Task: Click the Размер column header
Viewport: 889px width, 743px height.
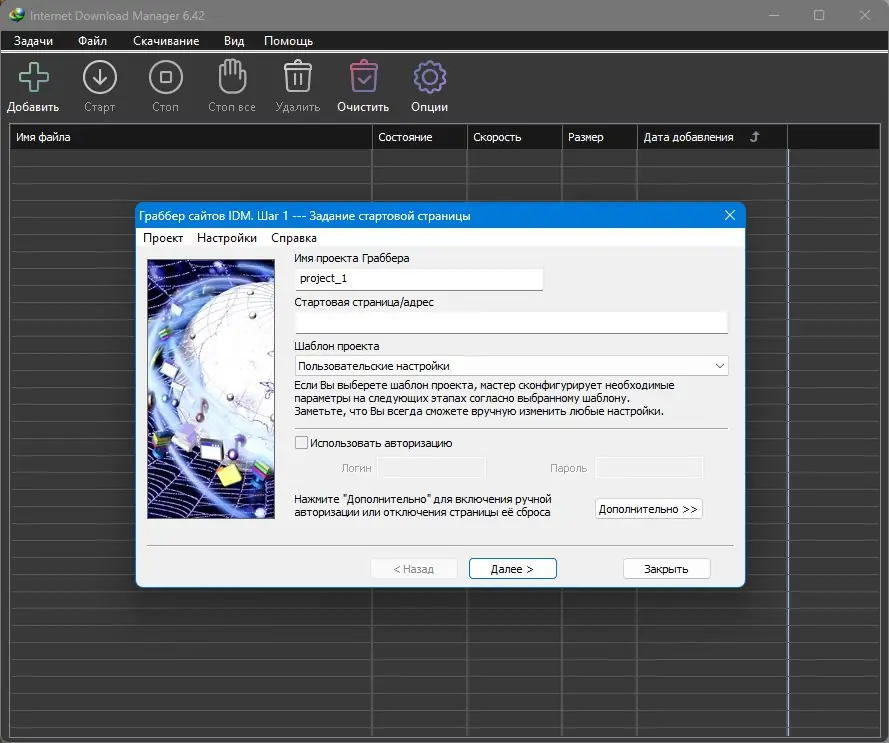Action: 599,137
